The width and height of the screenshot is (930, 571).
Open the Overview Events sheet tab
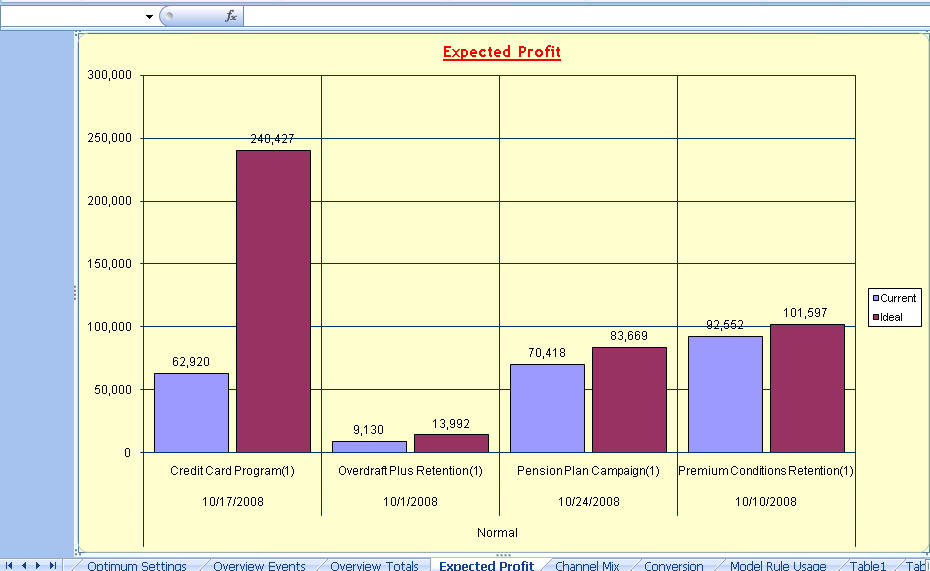(x=259, y=566)
